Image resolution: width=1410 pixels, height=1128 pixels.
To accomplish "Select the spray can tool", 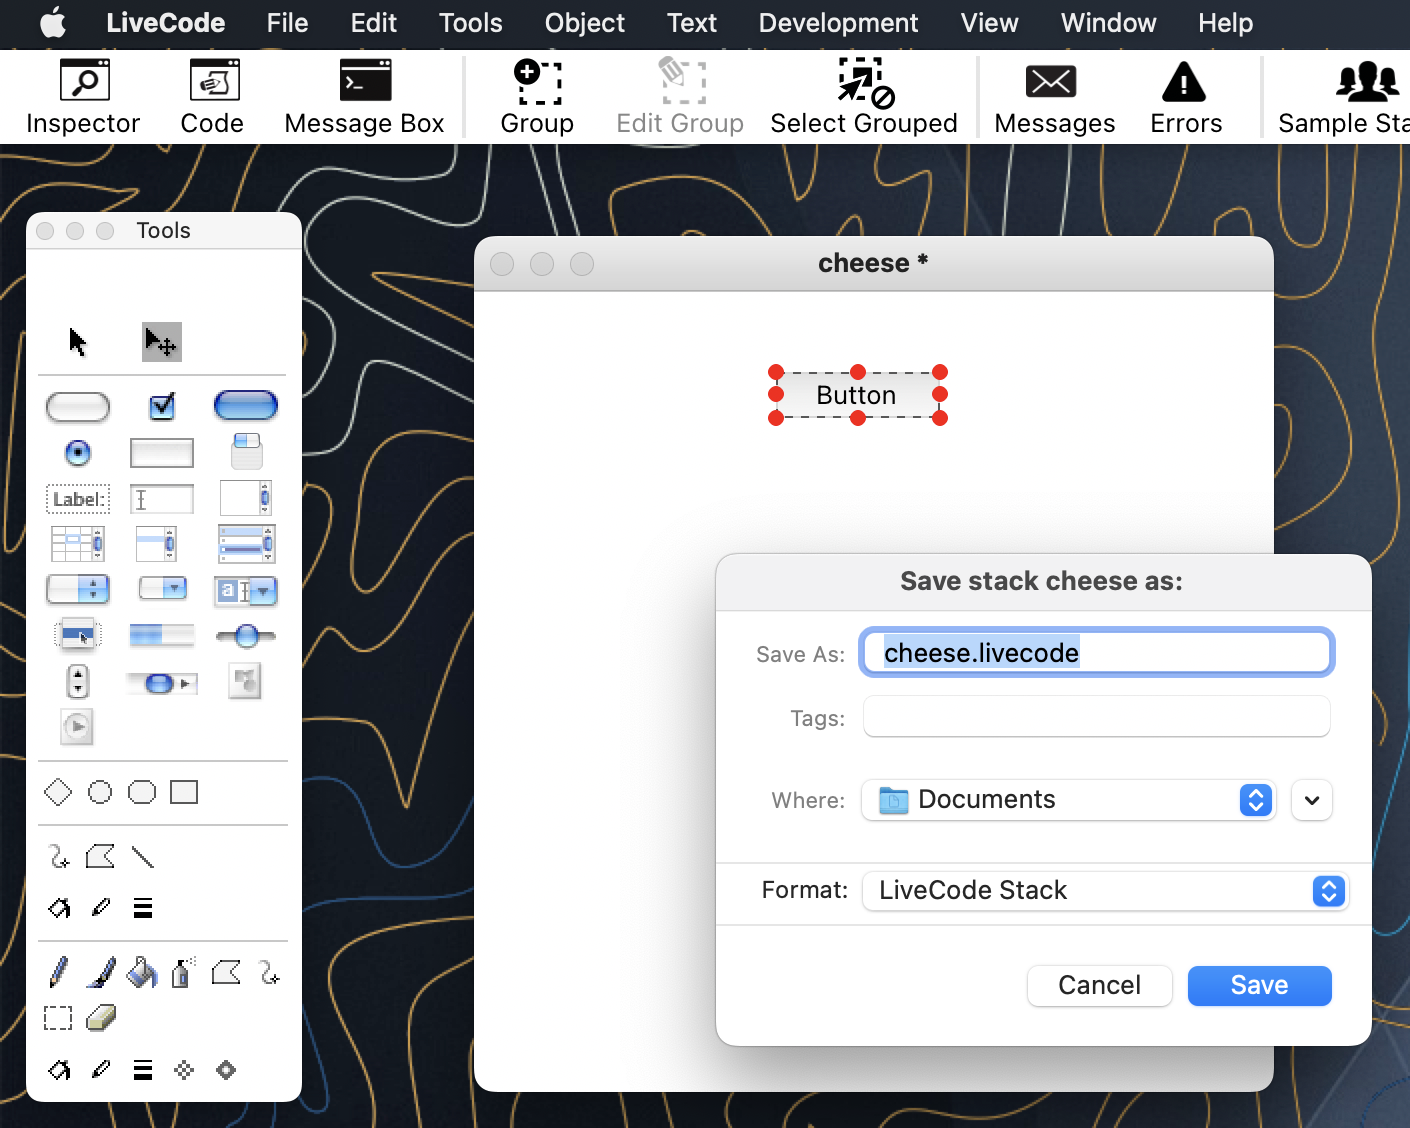I will coord(182,972).
